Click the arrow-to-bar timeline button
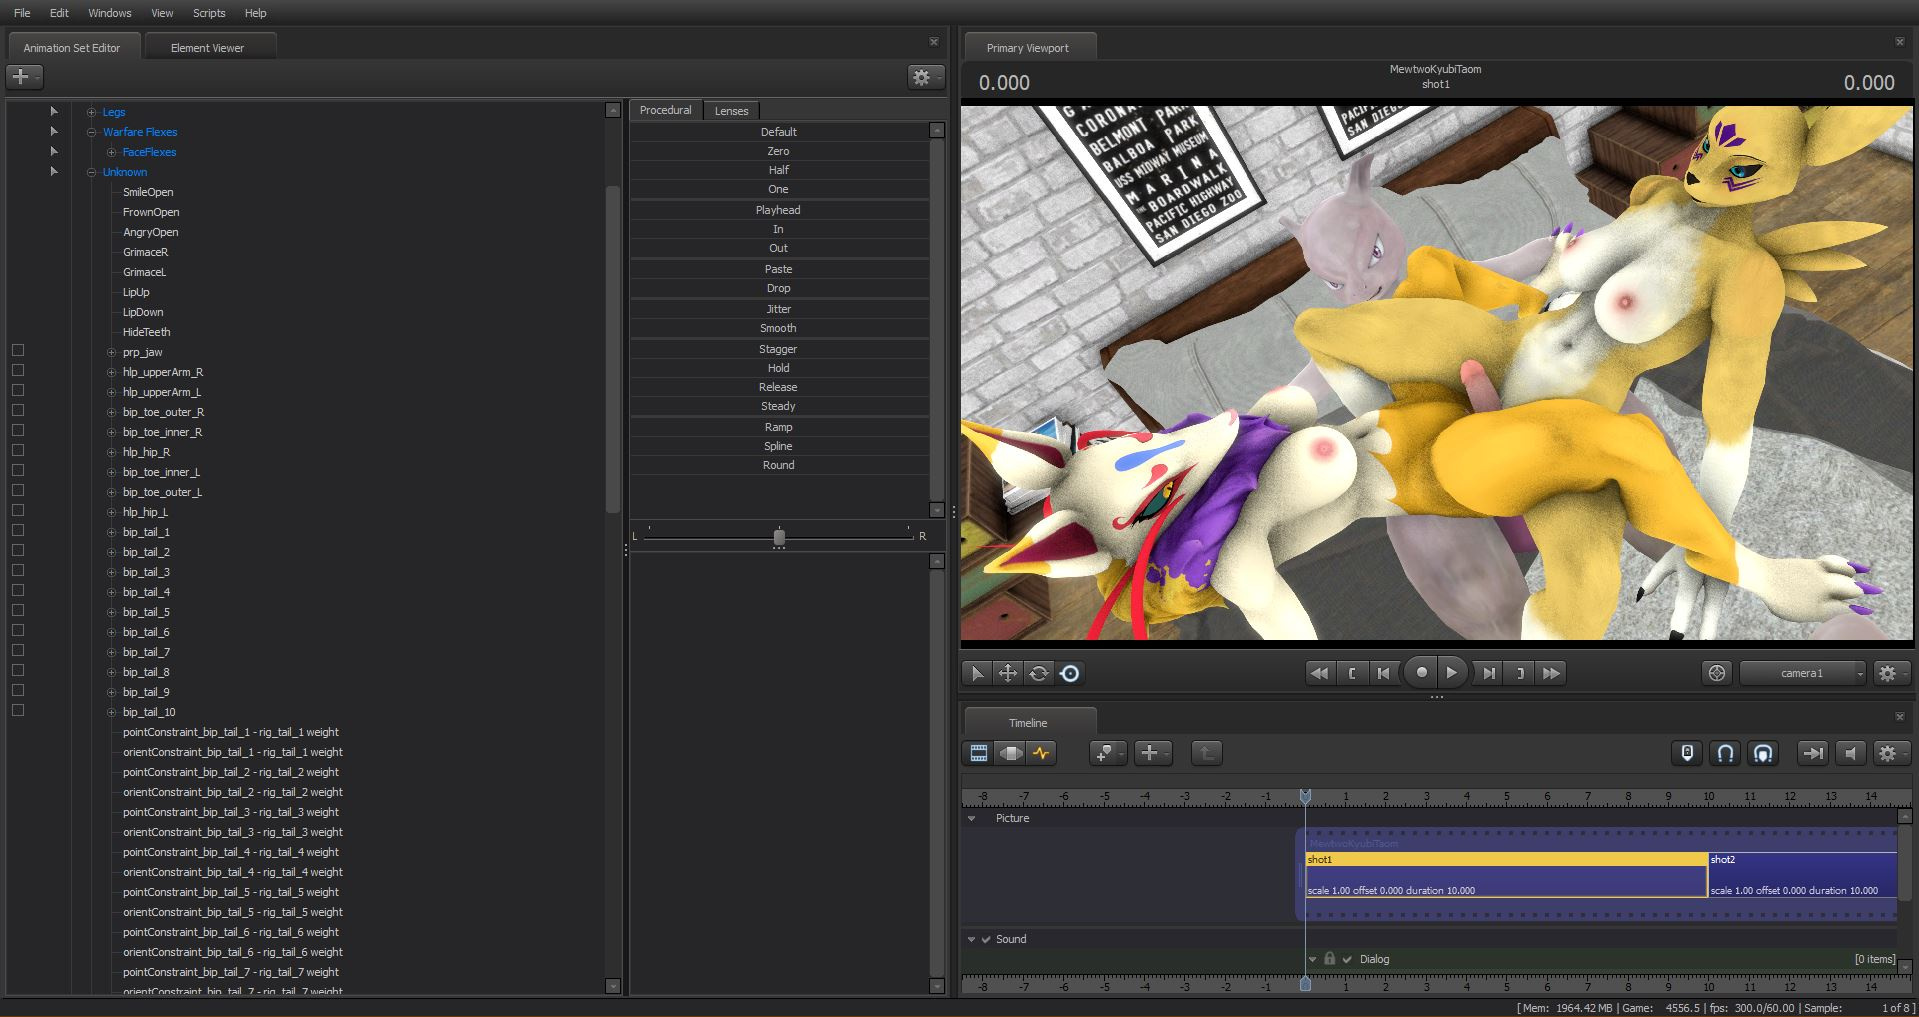Image resolution: width=1919 pixels, height=1017 pixels. pos(1812,753)
